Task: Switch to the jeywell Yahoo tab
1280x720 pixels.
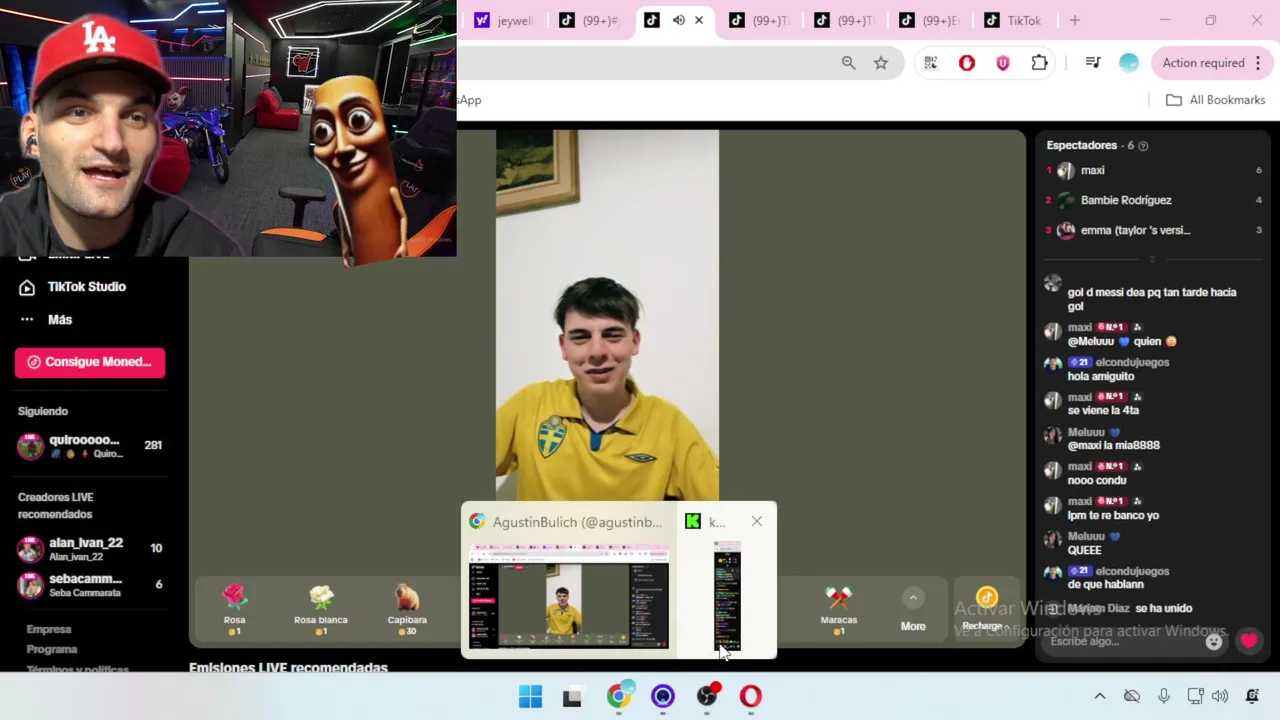Action: point(505,20)
